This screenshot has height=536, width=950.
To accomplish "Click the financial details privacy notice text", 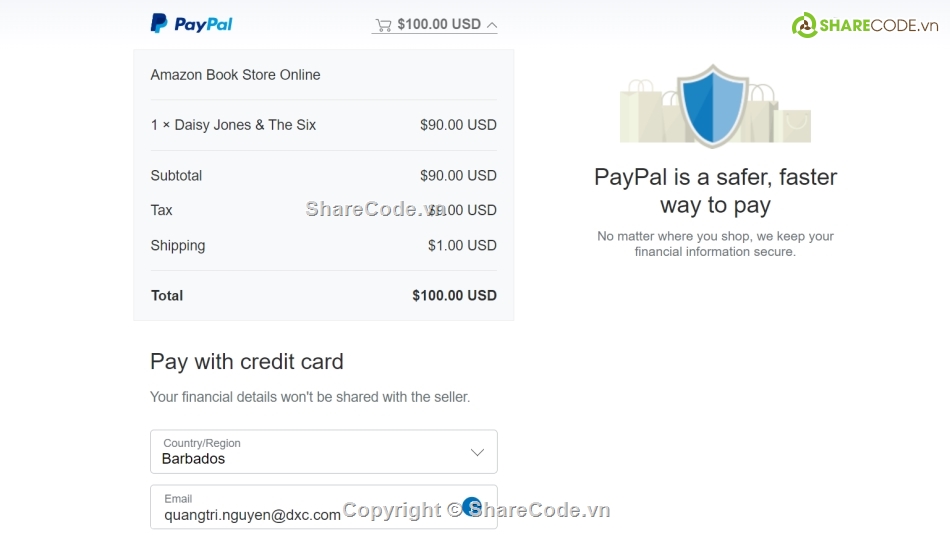I will click(x=310, y=397).
